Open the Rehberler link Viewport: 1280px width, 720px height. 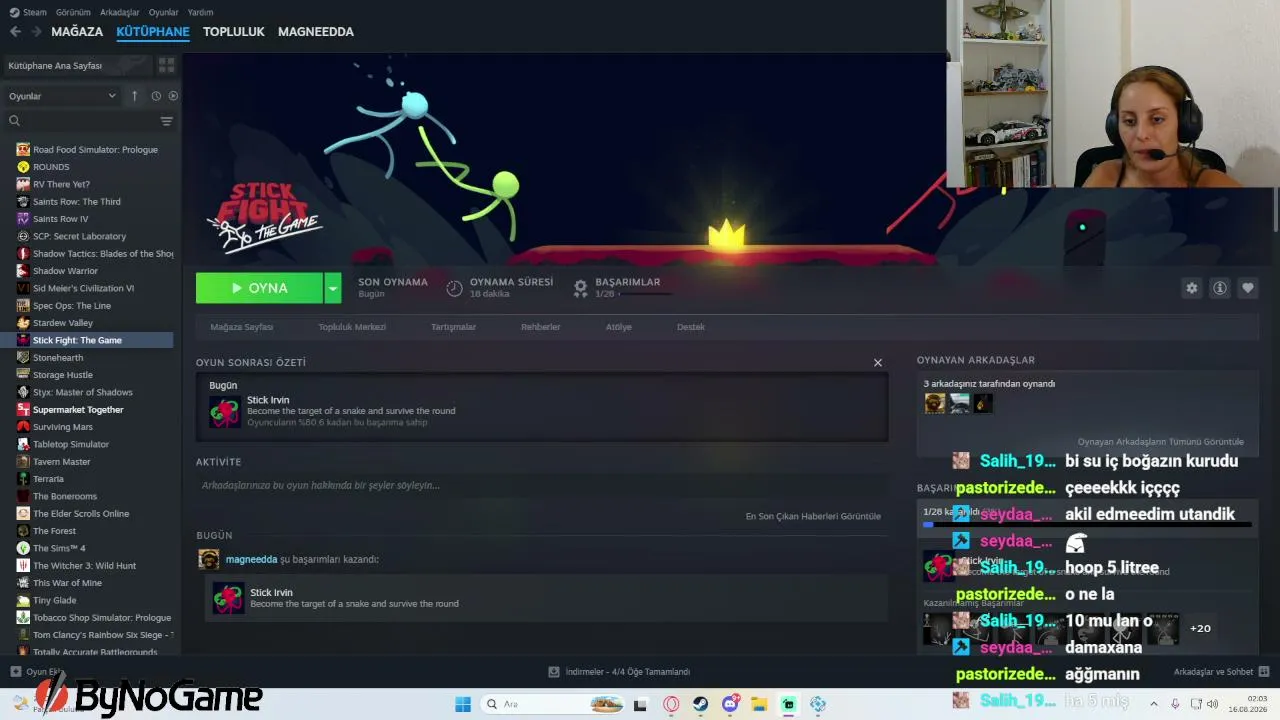pos(540,327)
